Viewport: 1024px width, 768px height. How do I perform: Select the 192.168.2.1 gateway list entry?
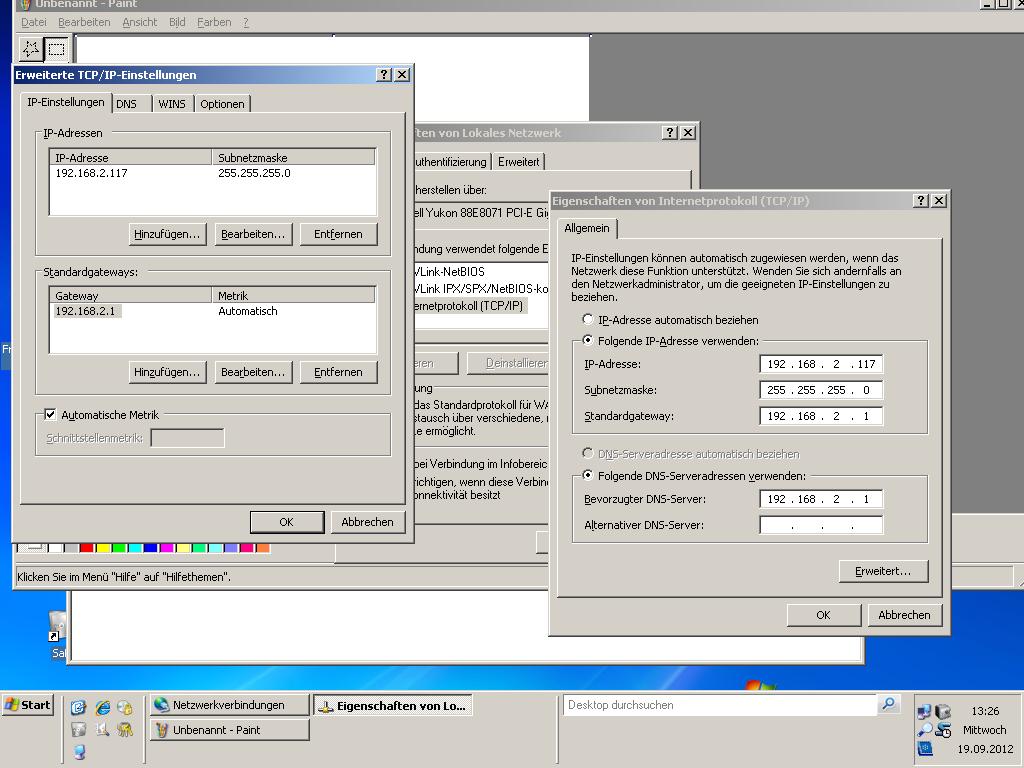click(x=86, y=312)
